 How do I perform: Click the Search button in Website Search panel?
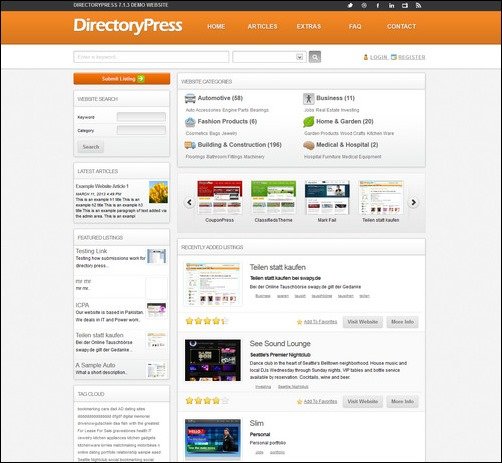click(91, 147)
